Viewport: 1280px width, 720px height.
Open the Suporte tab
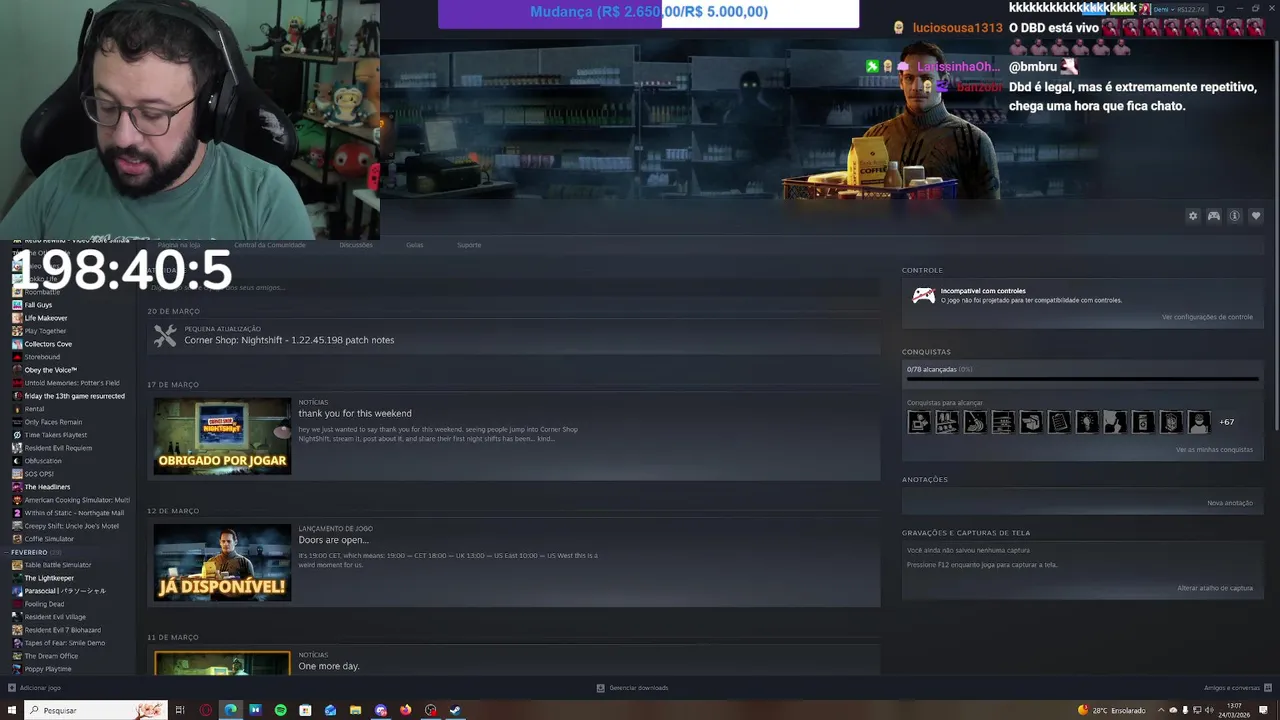(469, 245)
